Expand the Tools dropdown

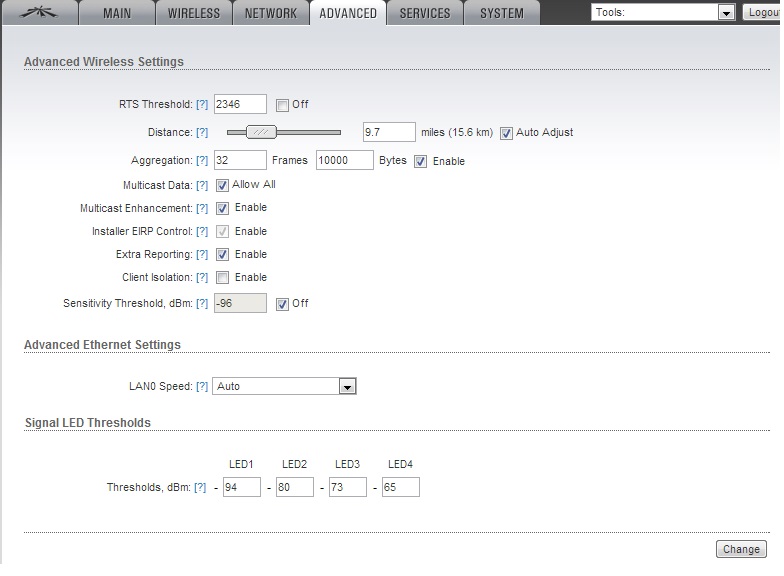point(663,12)
